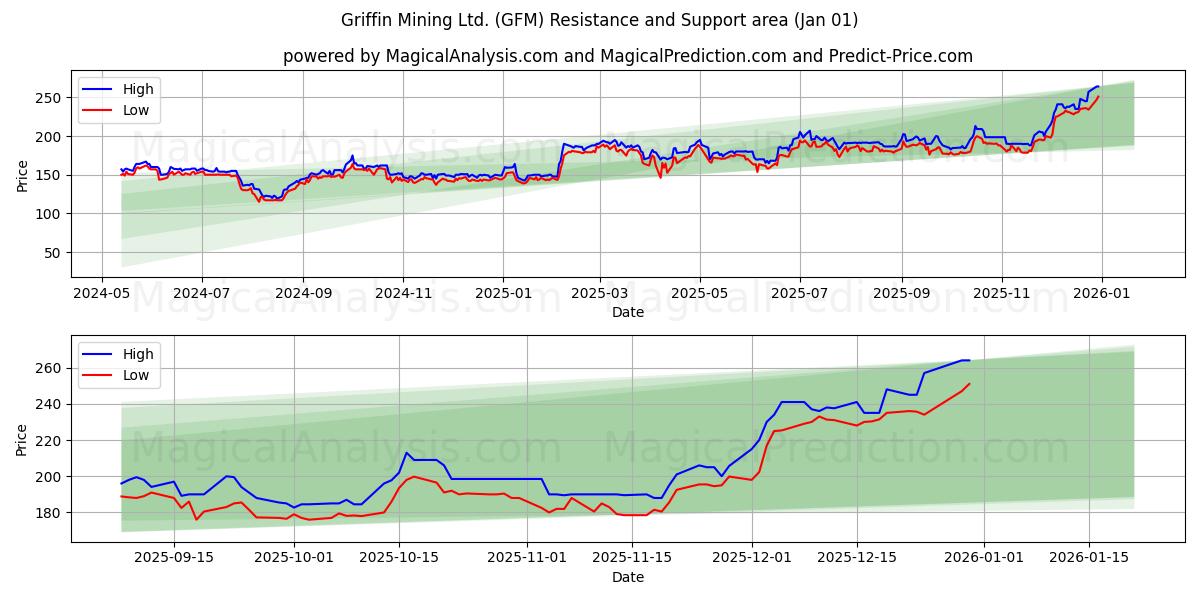This screenshot has height=600, width=1200.
Task: Click the 'Date' x-axis label of top chart
Action: point(628,313)
